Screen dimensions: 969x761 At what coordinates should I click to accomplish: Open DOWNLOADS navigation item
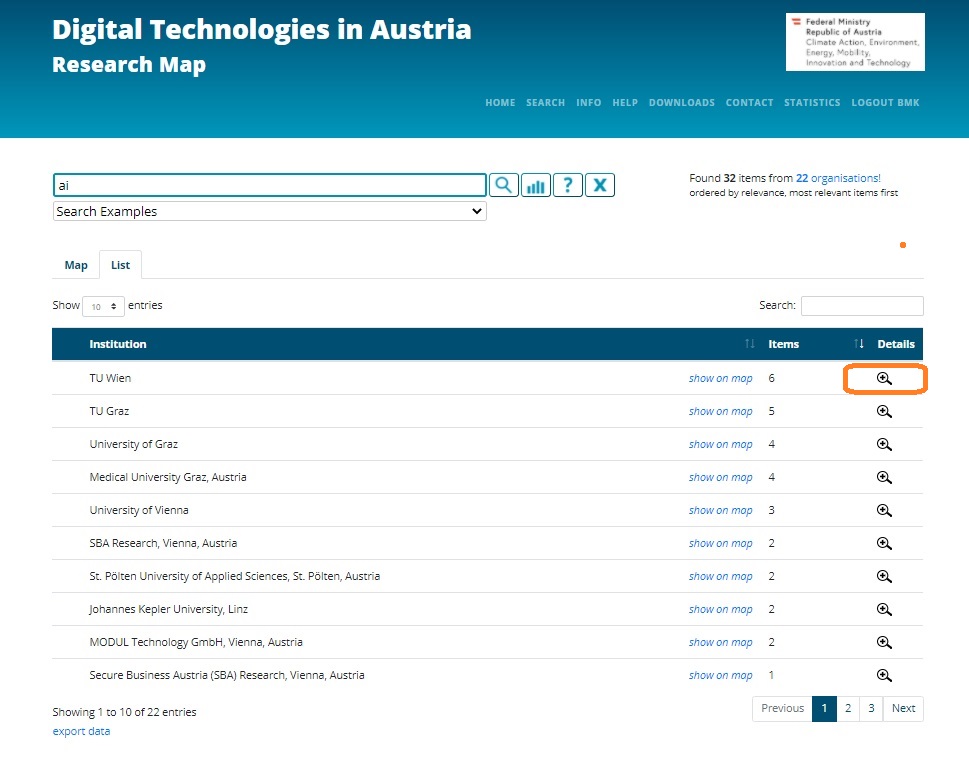[682, 103]
